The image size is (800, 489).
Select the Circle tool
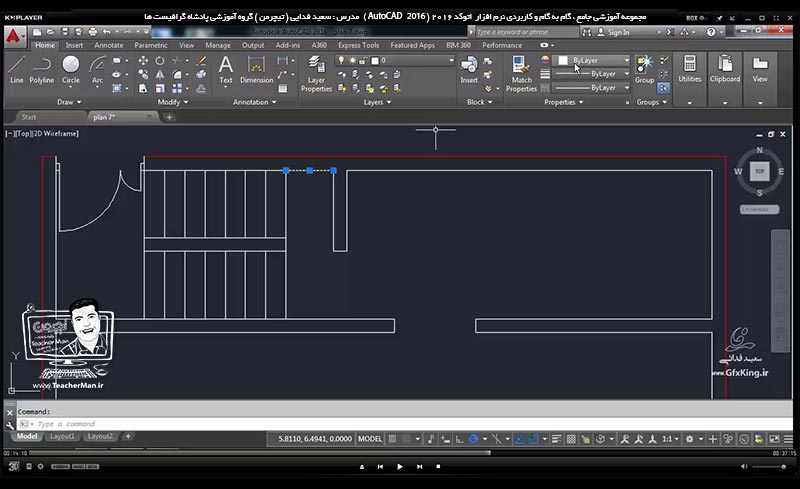click(70, 70)
